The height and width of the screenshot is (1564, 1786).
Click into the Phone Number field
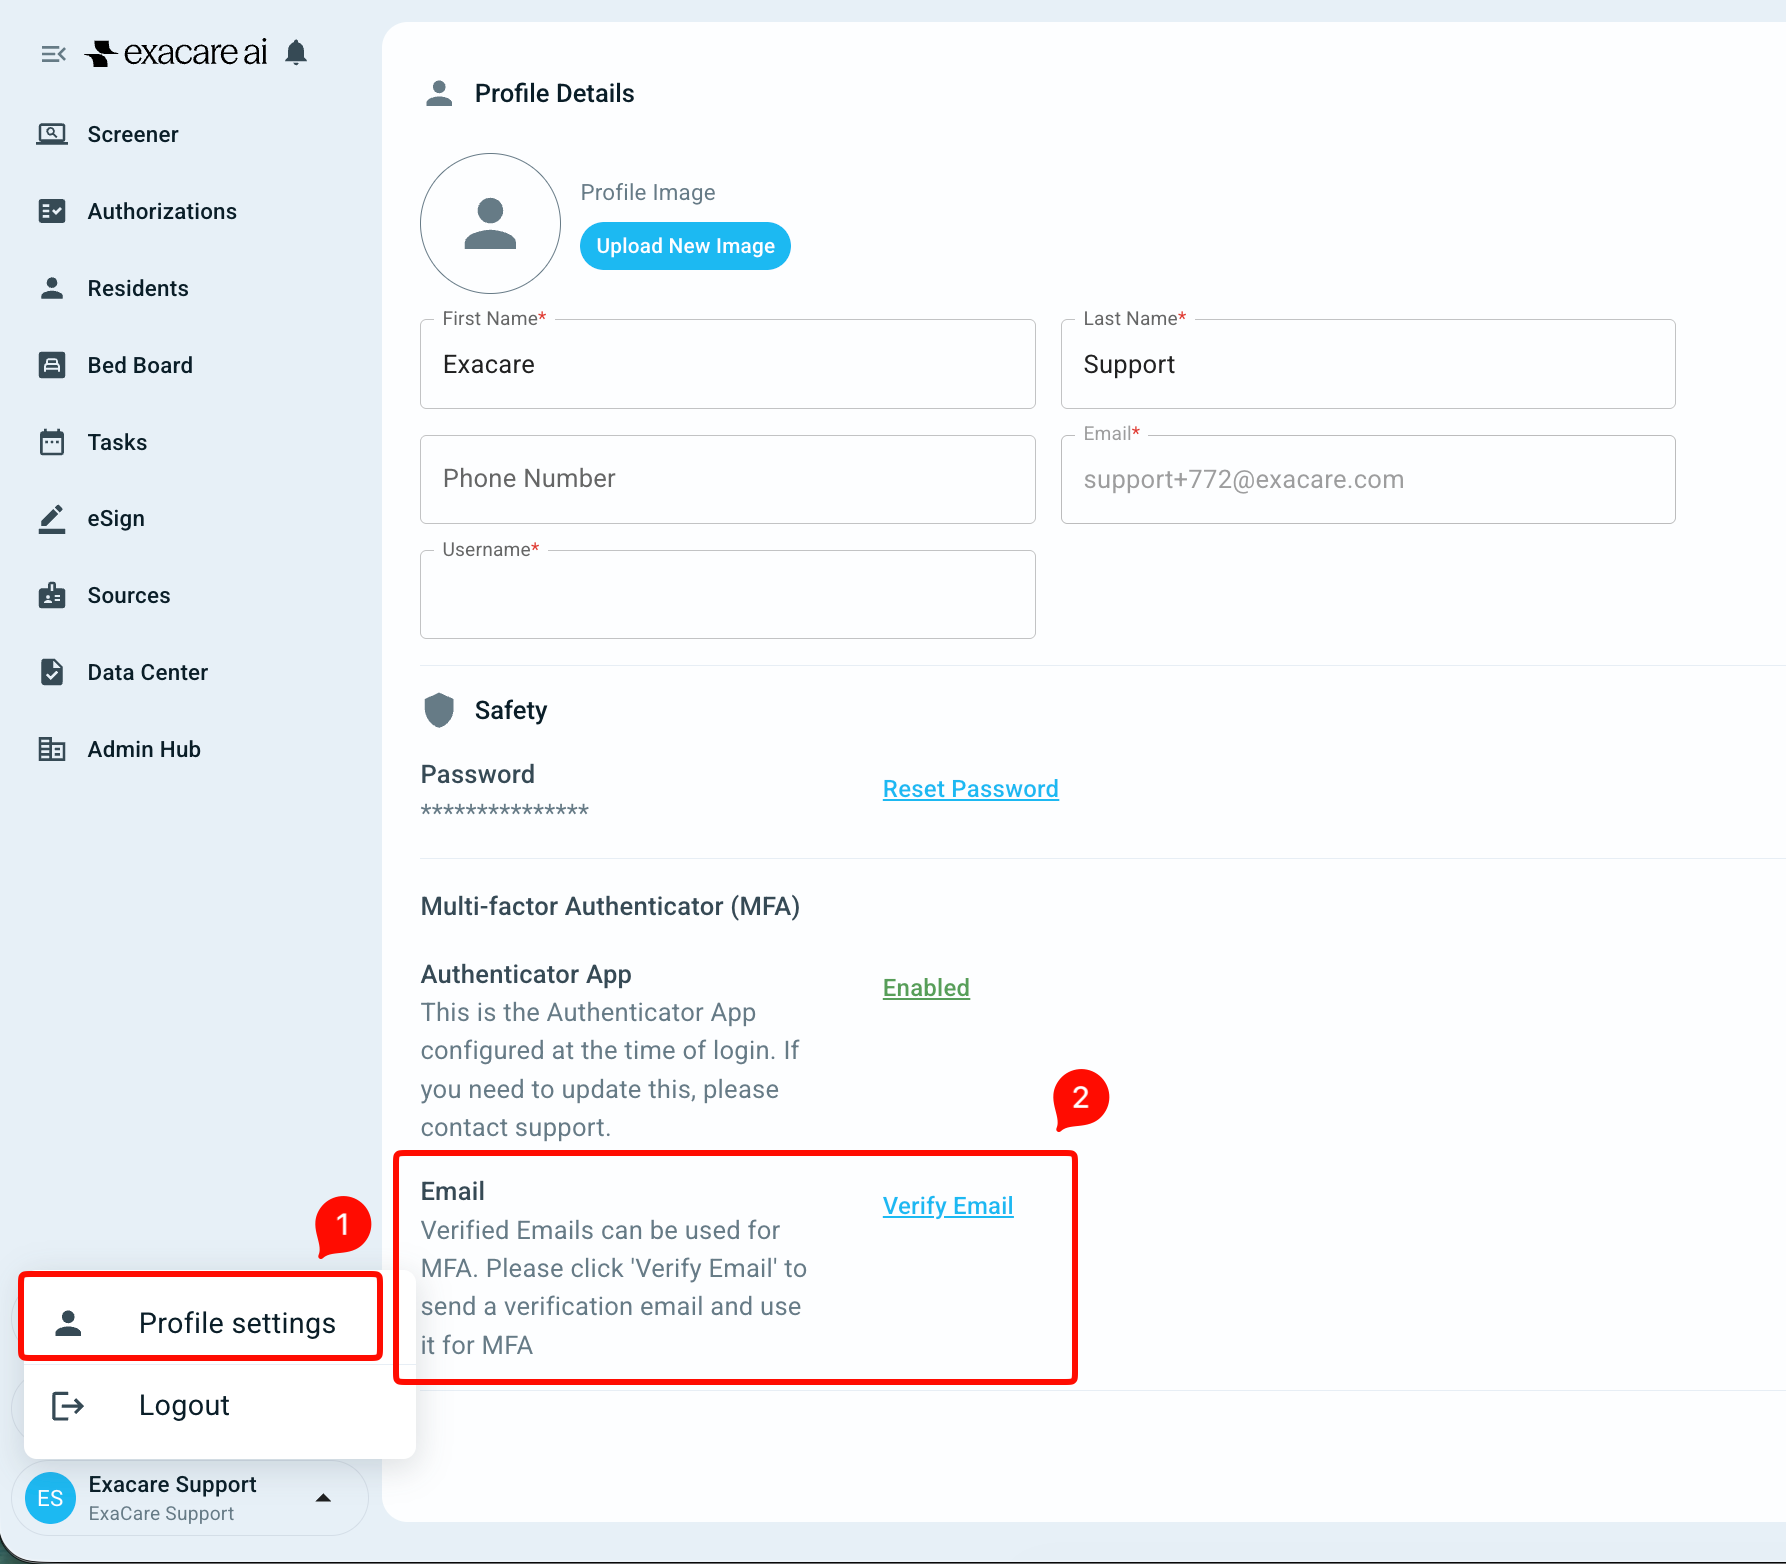pyautogui.click(x=728, y=479)
